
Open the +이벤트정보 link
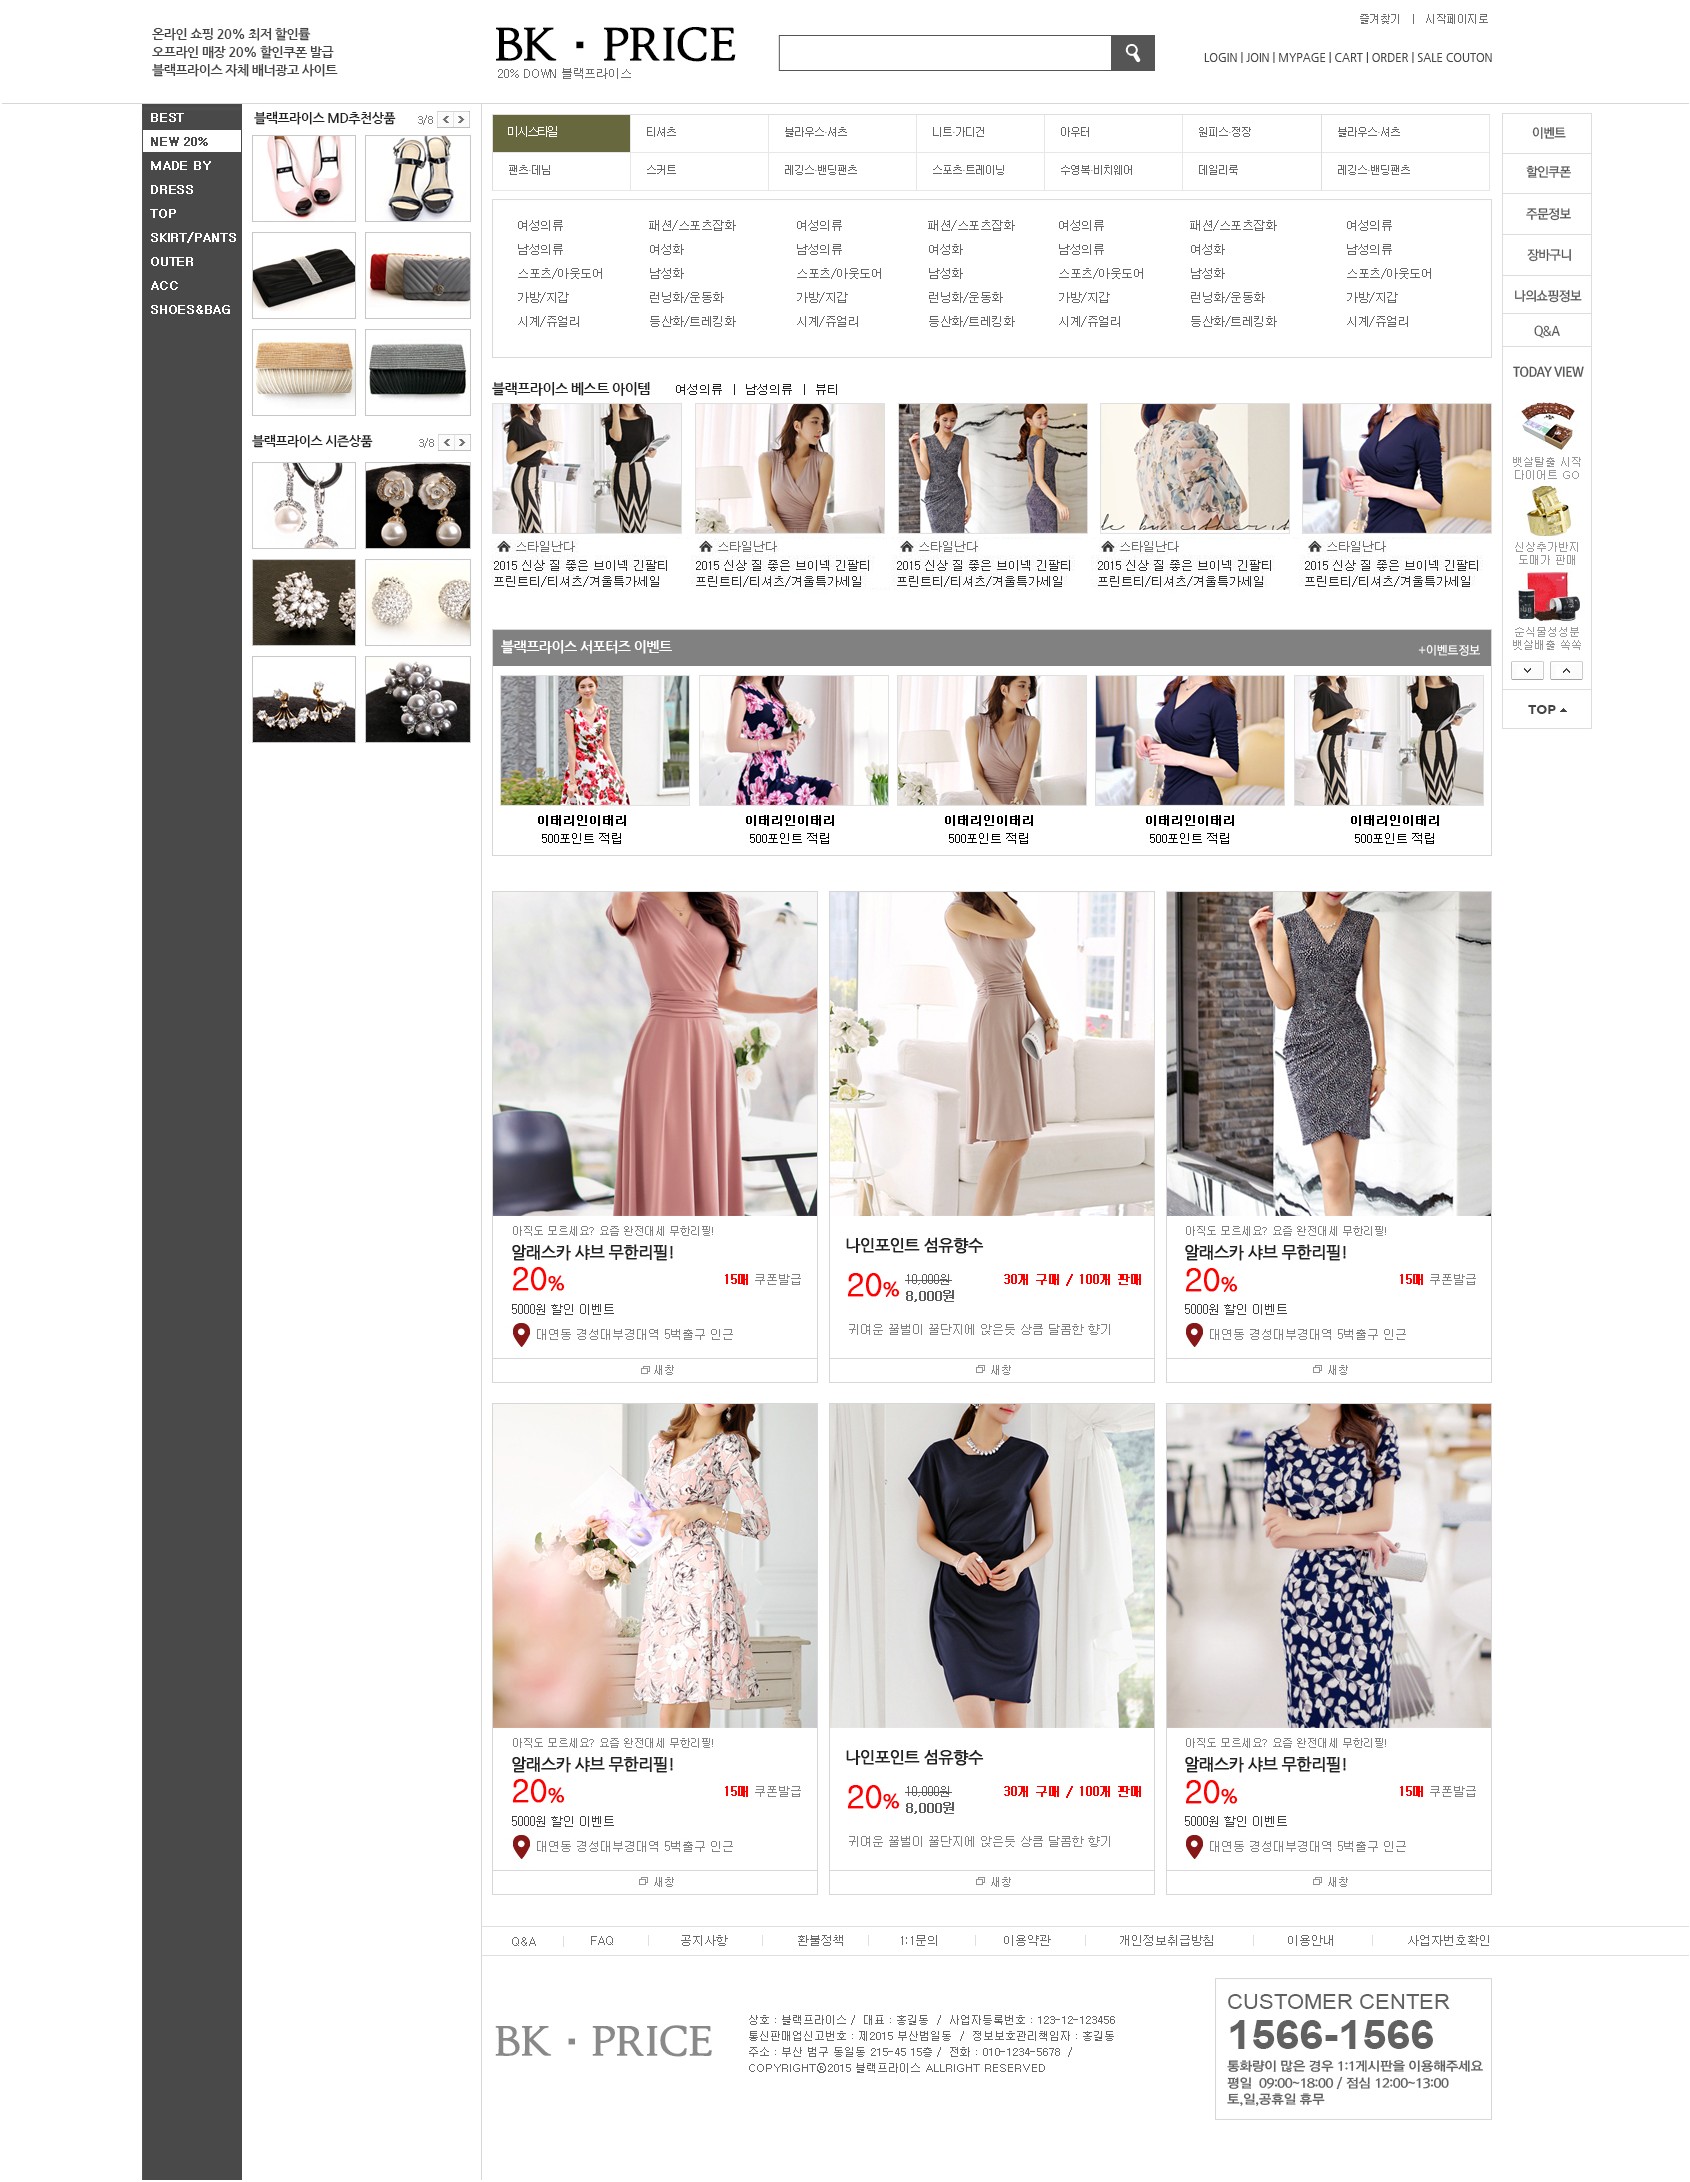[x=1448, y=650]
